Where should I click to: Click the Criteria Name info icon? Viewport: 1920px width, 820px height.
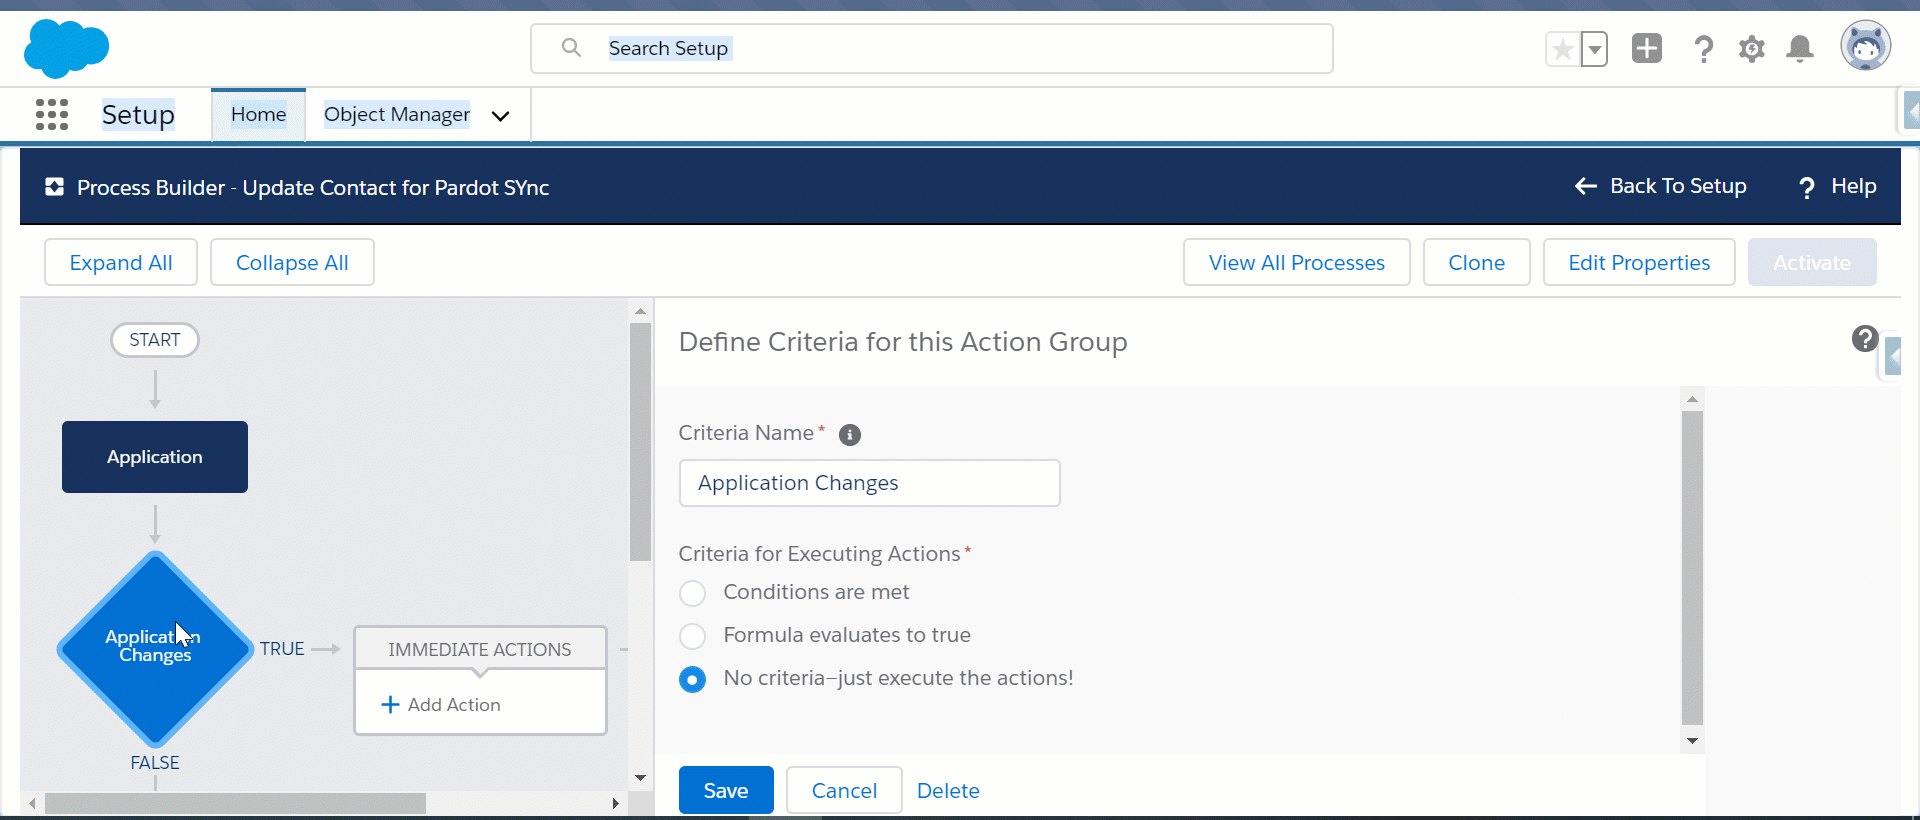[849, 435]
